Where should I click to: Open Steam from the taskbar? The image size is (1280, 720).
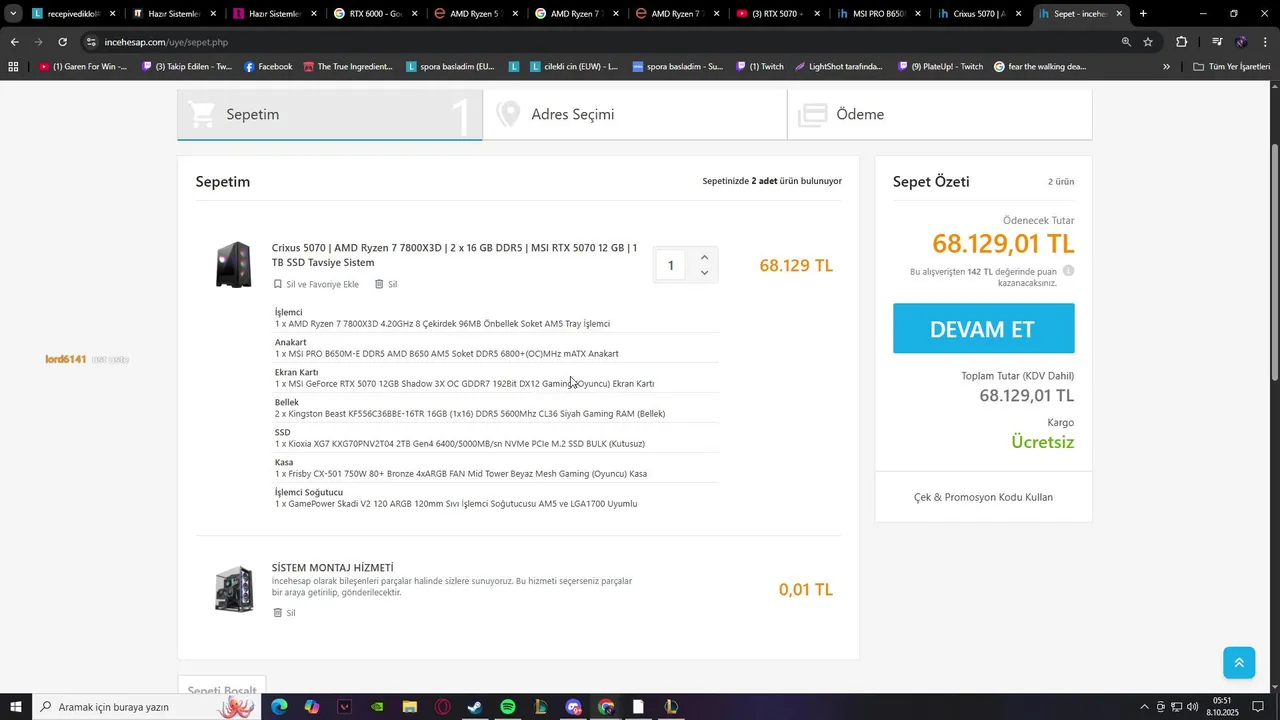475,707
